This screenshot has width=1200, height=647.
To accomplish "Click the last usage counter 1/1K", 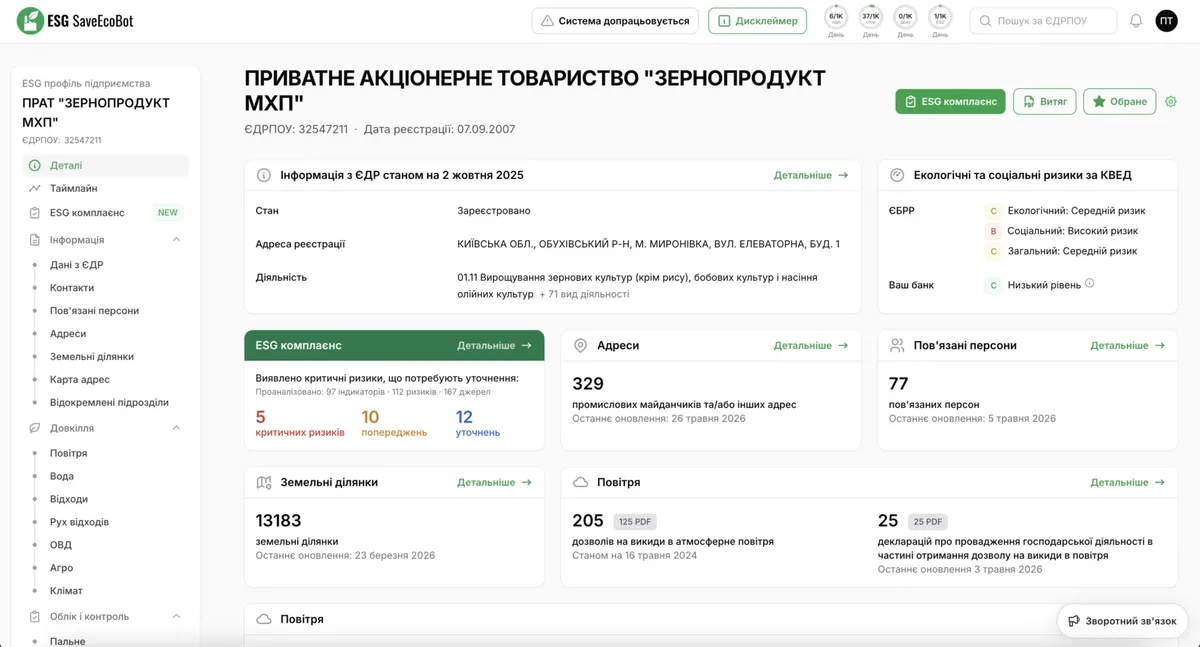I will tap(940, 17).
